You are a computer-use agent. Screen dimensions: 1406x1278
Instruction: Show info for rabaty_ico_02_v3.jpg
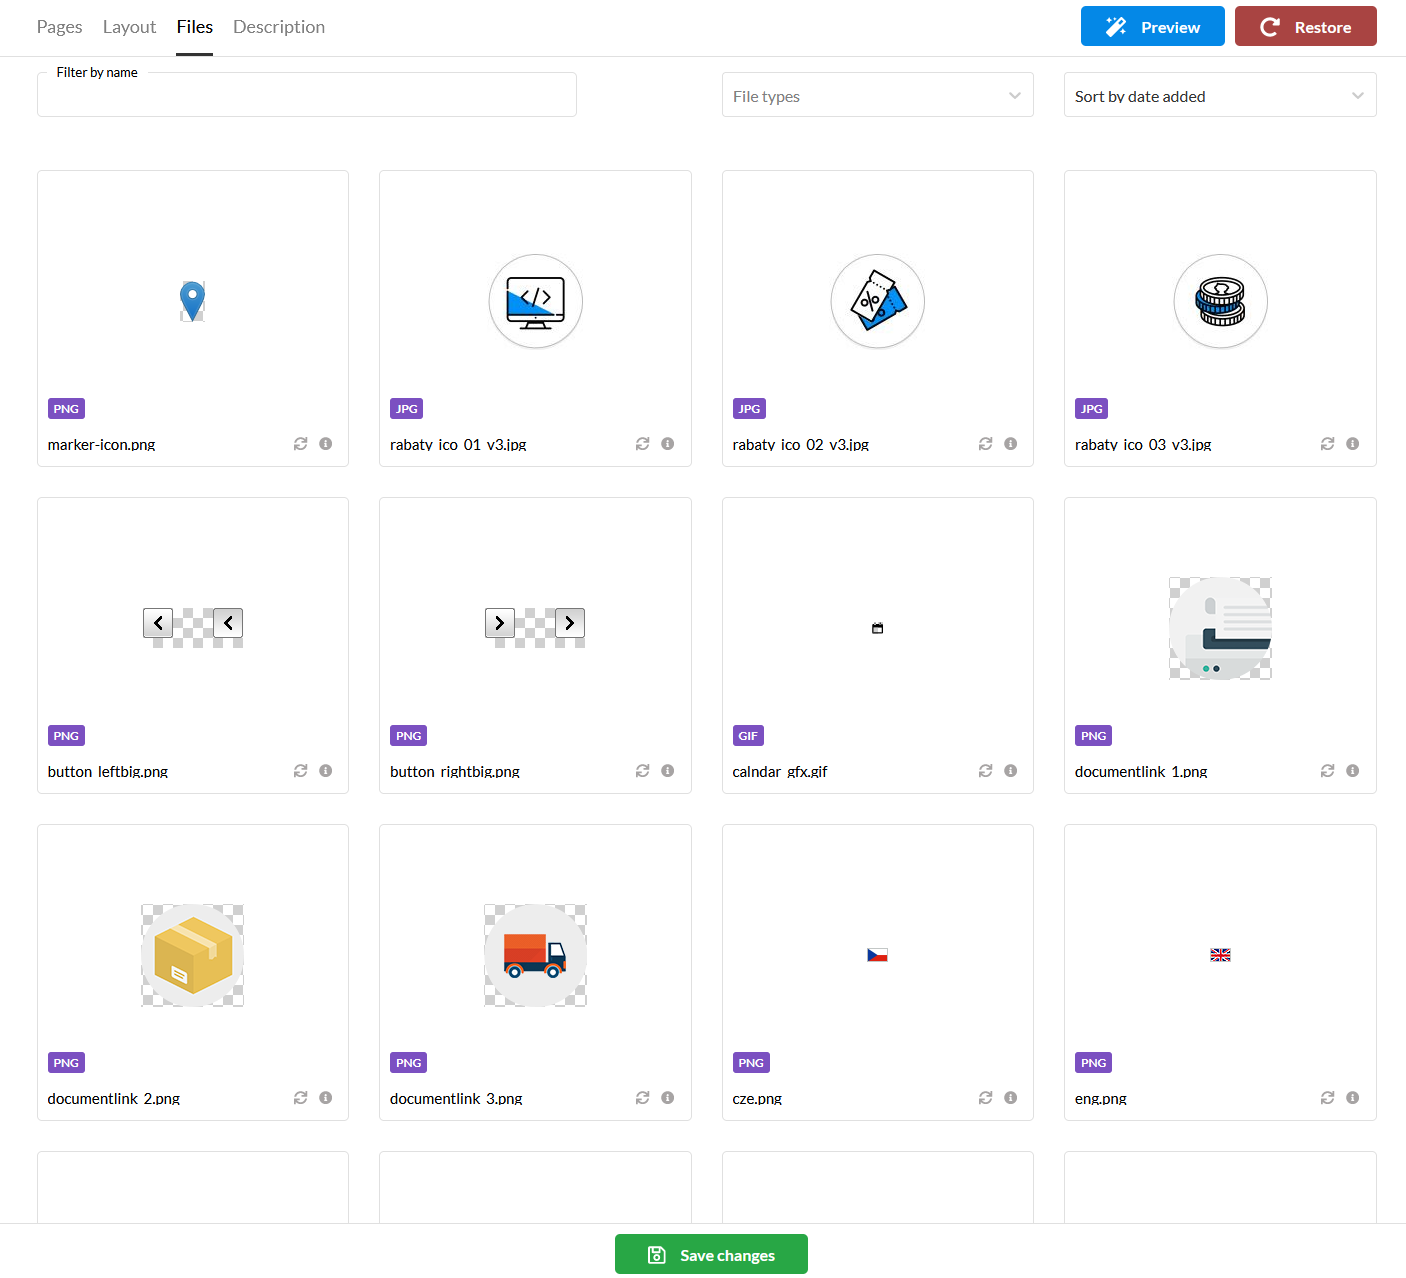coord(1011,444)
